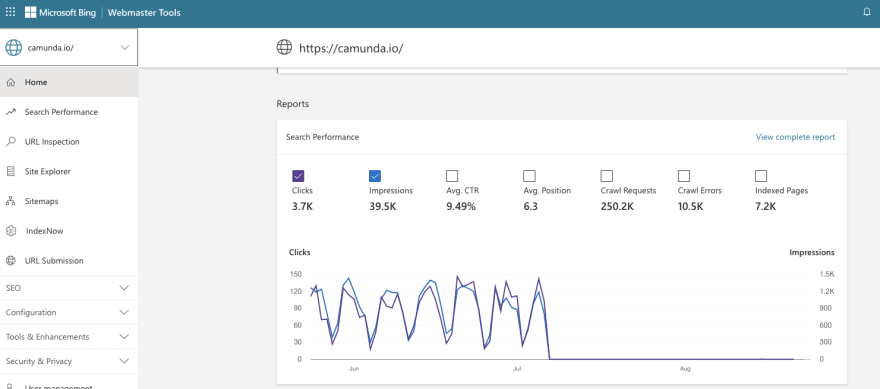The width and height of the screenshot is (880, 389).
Task: Click the July drop point on the chart
Action: click(549, 359)
